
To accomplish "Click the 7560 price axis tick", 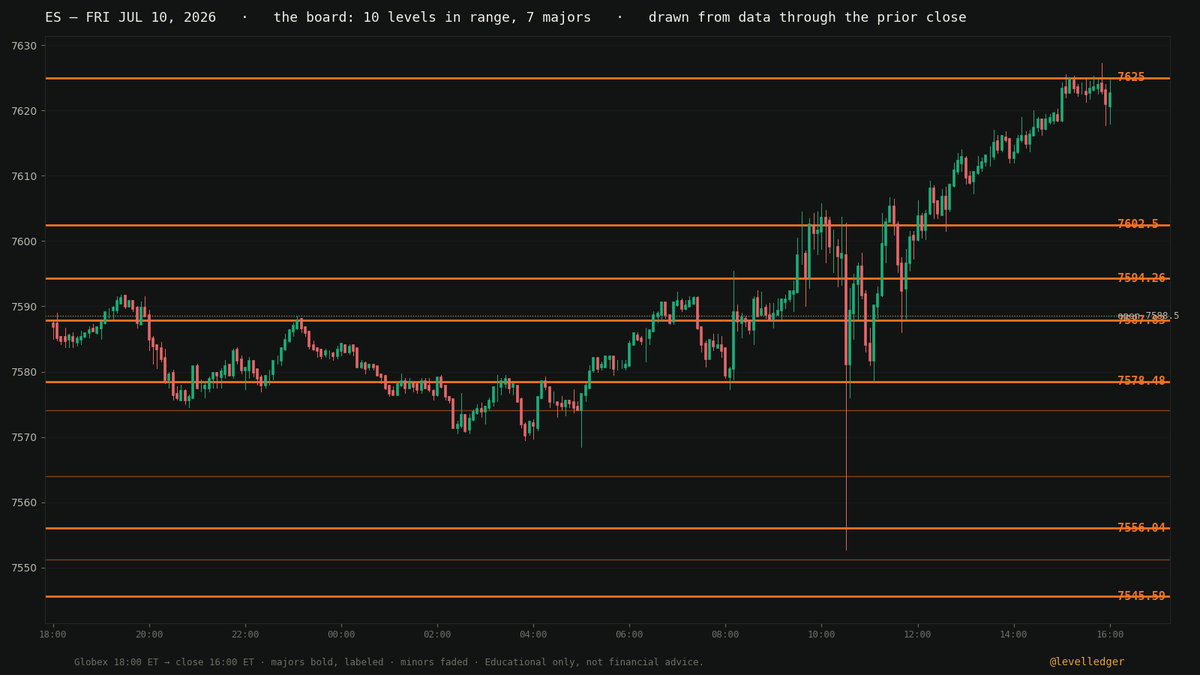I will 23,503.
